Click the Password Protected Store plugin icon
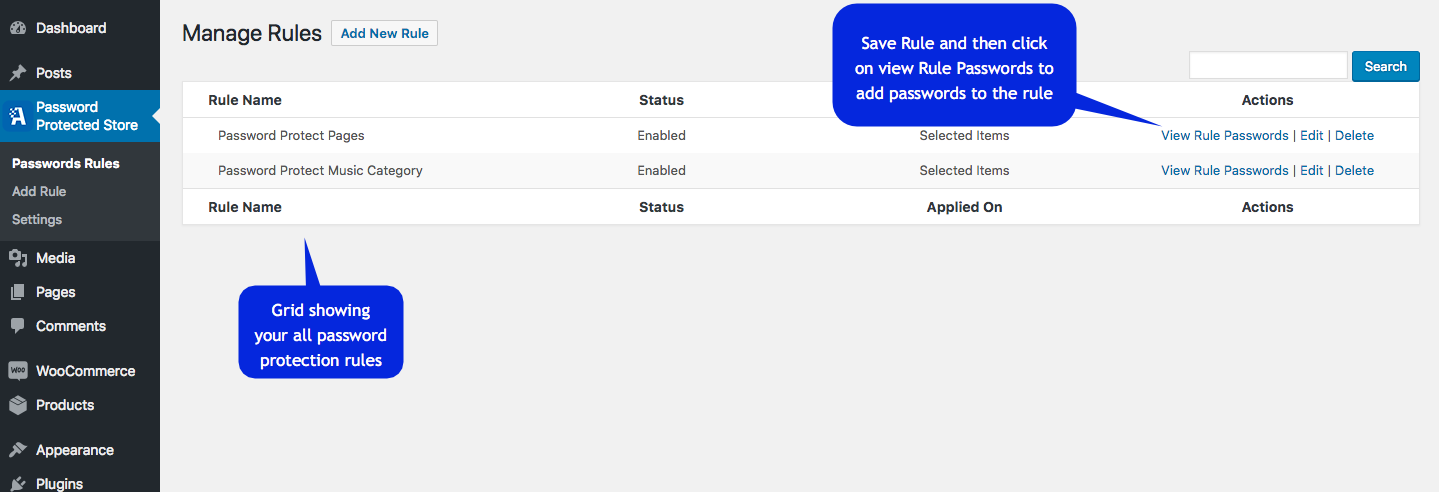Viewport: 1439px width, 492px height. (x=17, y=116)
